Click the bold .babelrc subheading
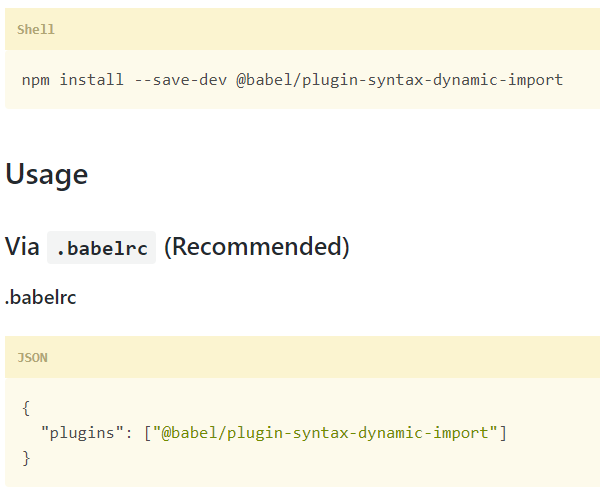 [x=41, y=297]
